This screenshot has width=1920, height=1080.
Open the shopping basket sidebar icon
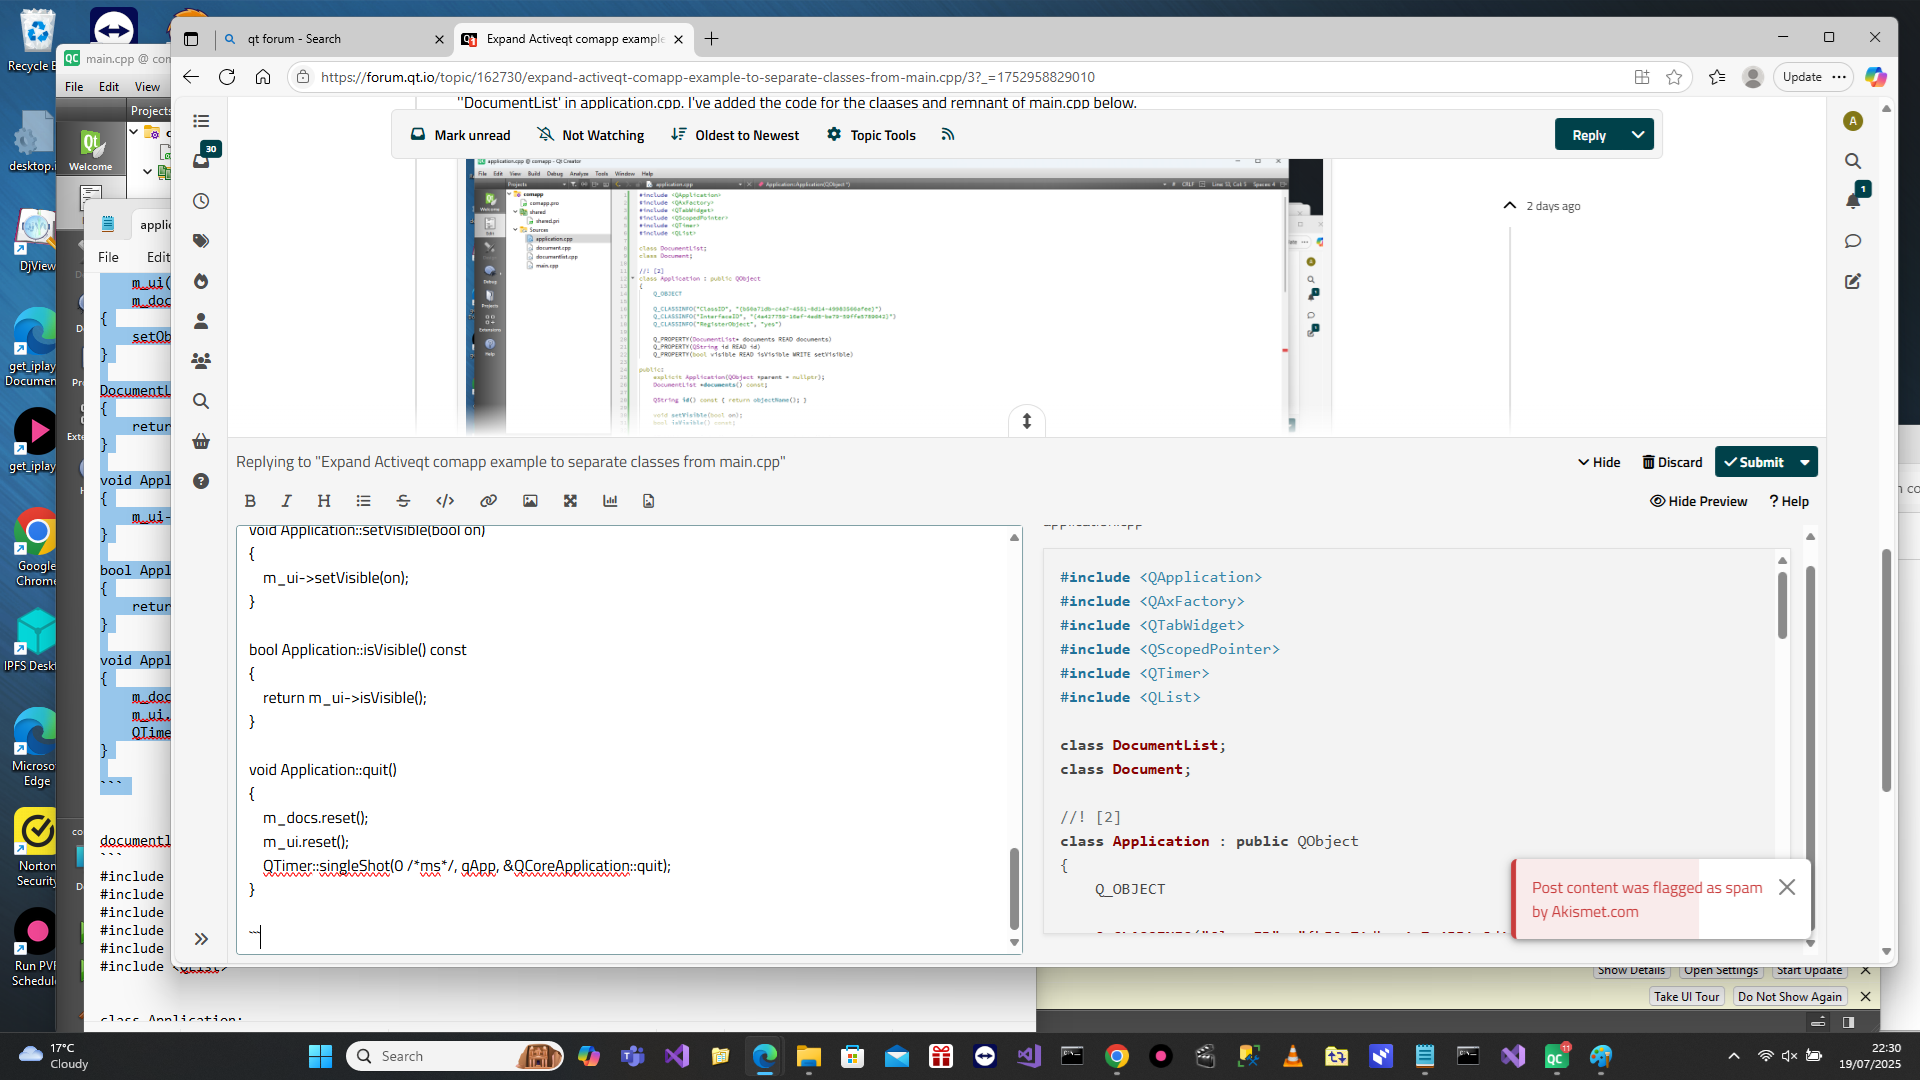(x=201, y=441)
